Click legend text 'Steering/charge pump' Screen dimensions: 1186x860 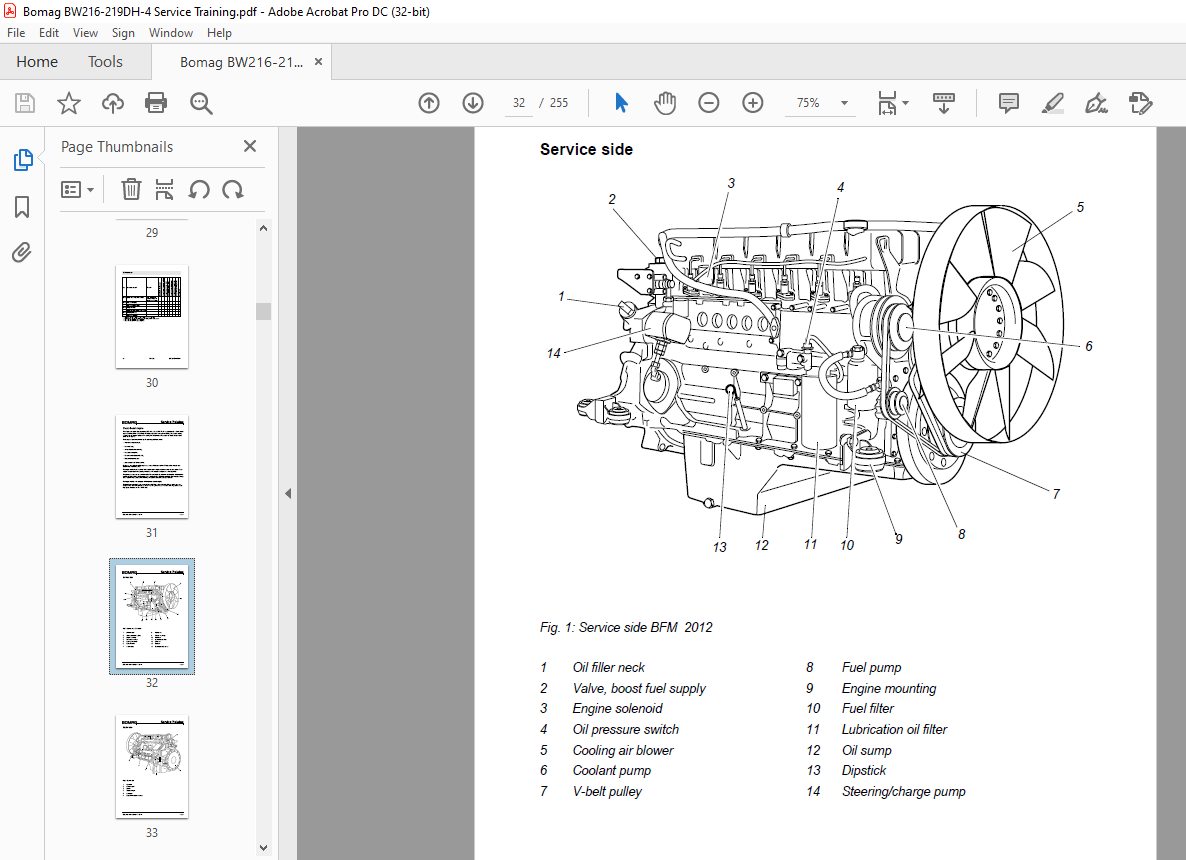(x=903, y=791)
